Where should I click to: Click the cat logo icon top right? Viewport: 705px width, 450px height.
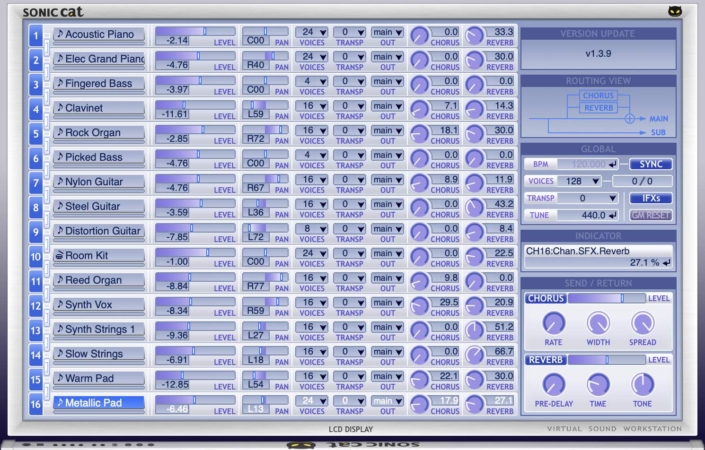[676, 12]
